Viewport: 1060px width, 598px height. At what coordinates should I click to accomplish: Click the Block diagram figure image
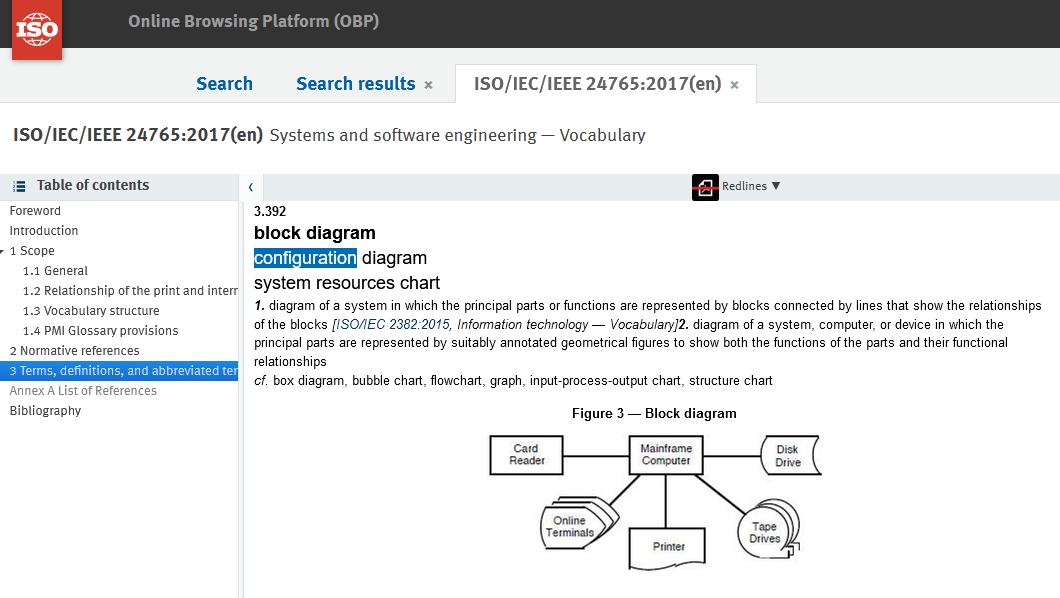tap(655, 502)
